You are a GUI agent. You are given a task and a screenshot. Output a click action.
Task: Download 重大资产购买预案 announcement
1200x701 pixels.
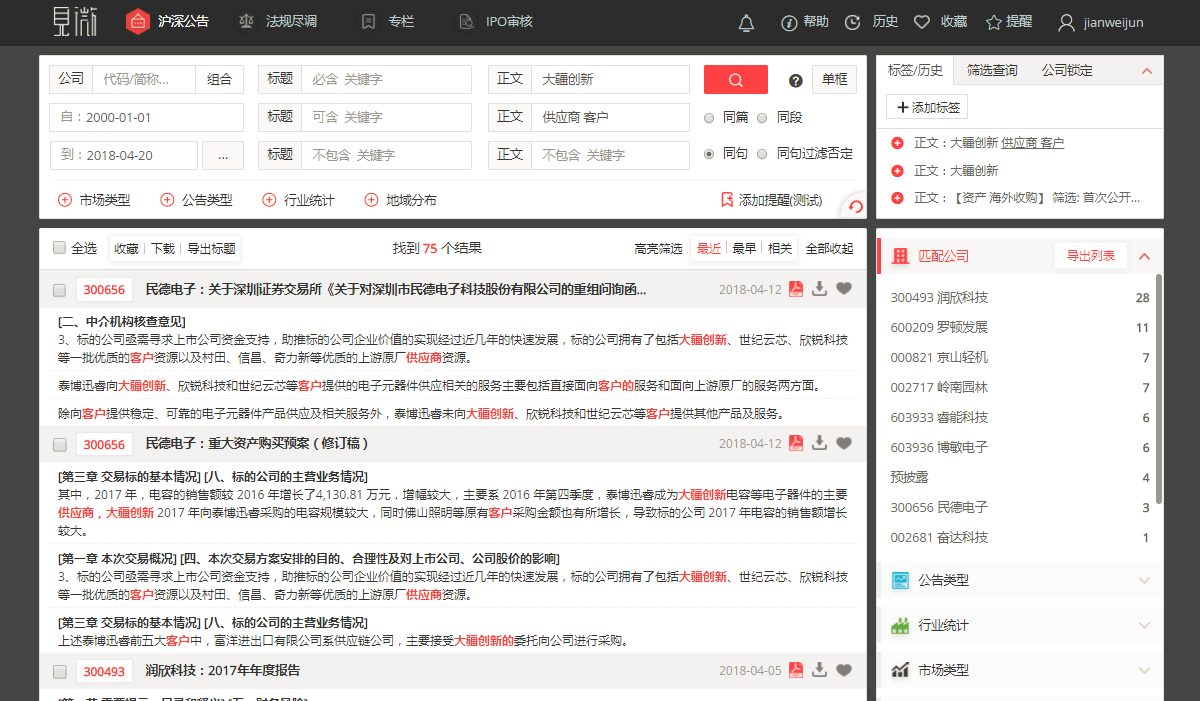coord(820,443)
